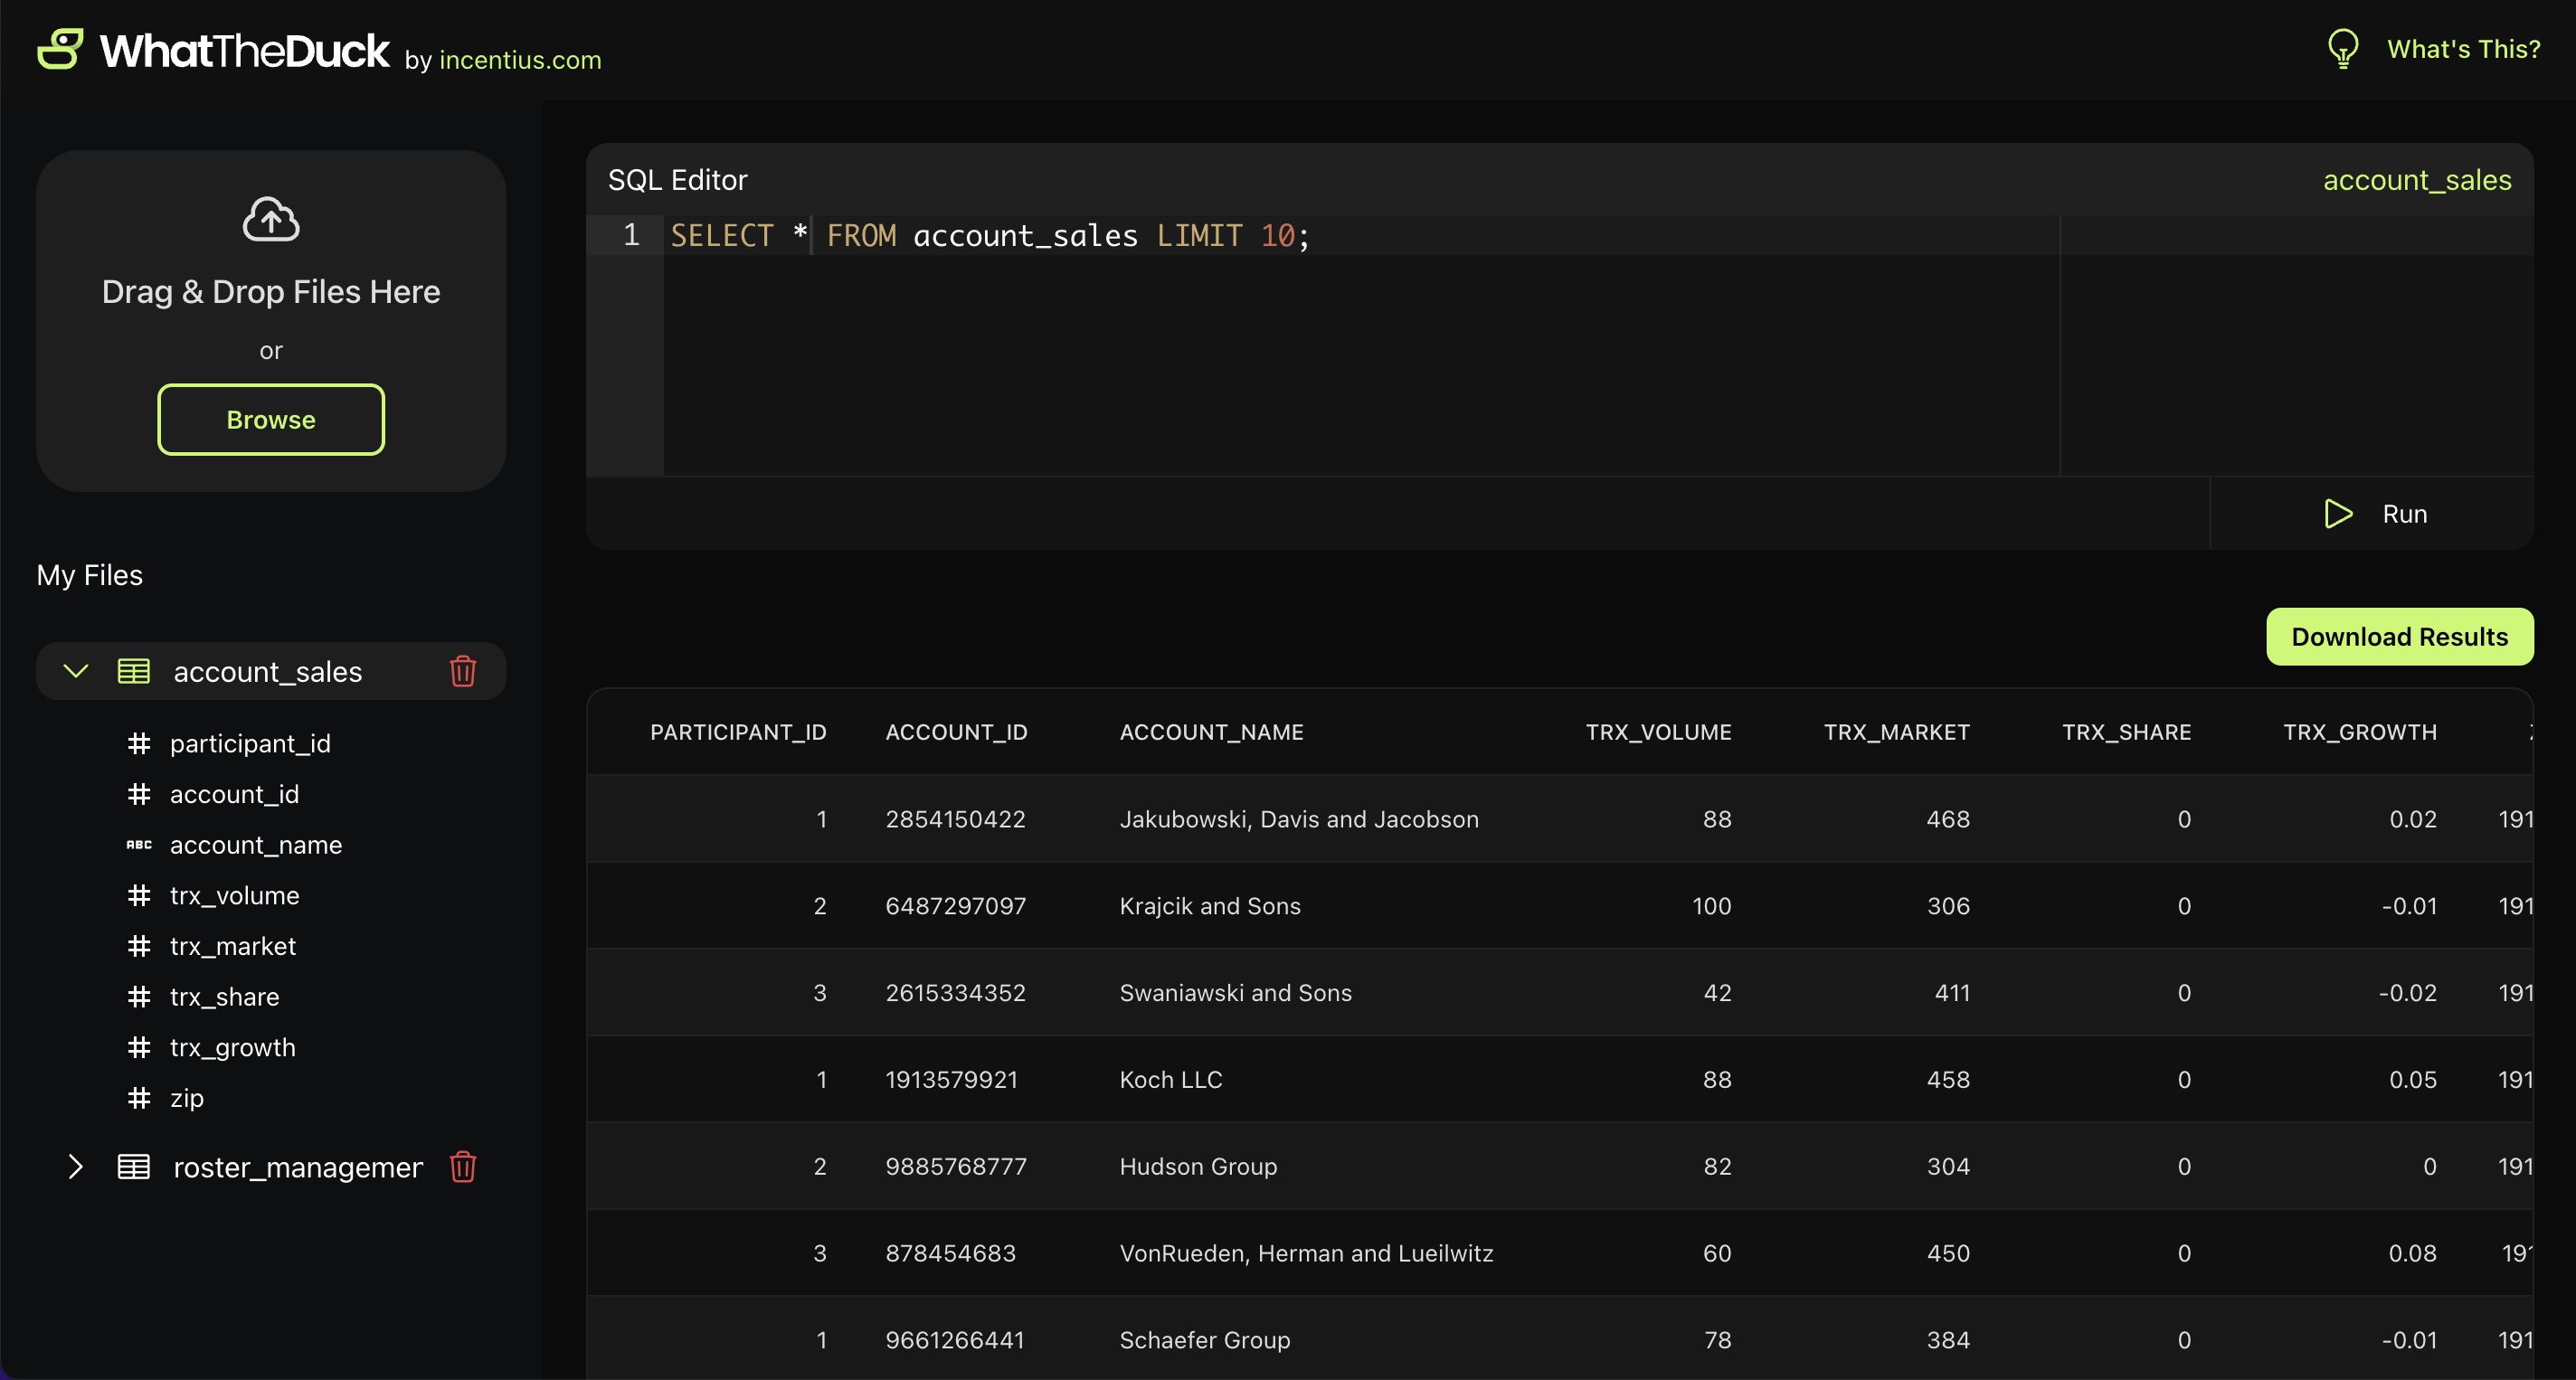Click the hash icon next to zip
The height and width of the screenshot is (1380, 2576).
139,1098
